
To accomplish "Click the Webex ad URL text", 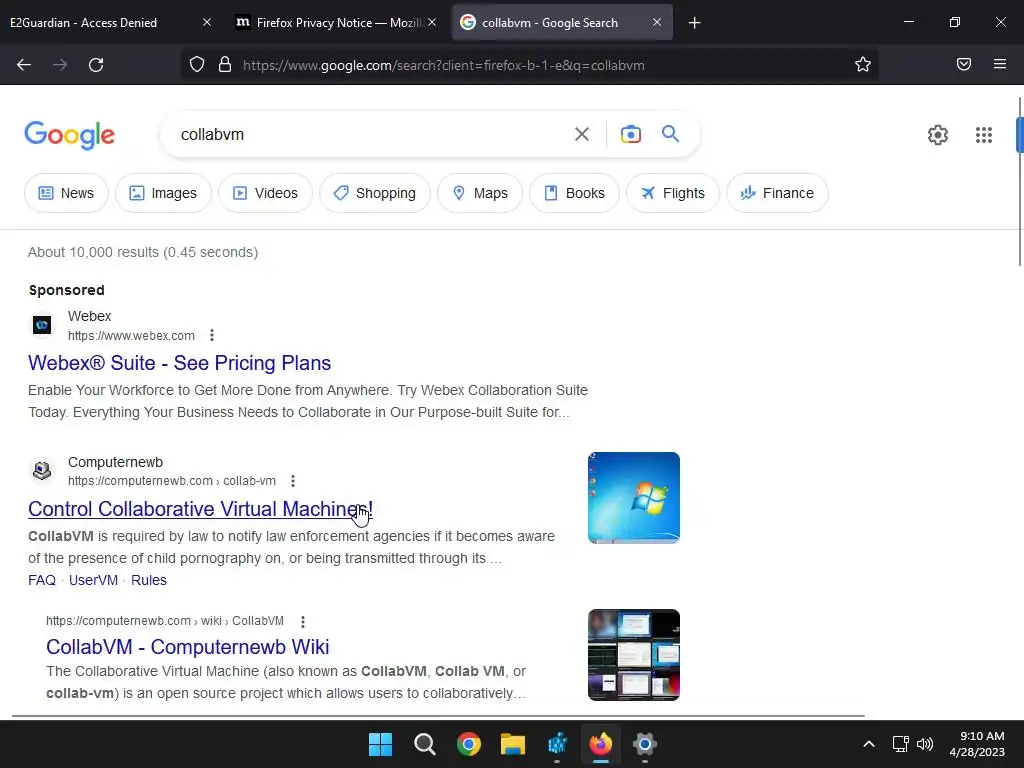I will (x=131, y=336).
